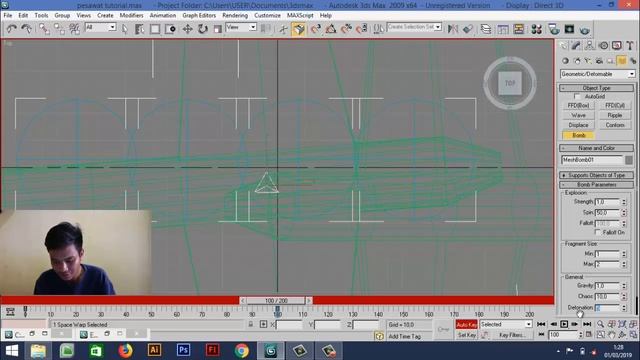Click Rectangular Selection Region icon
Screen dimensions: 640x360
[155, 29]
